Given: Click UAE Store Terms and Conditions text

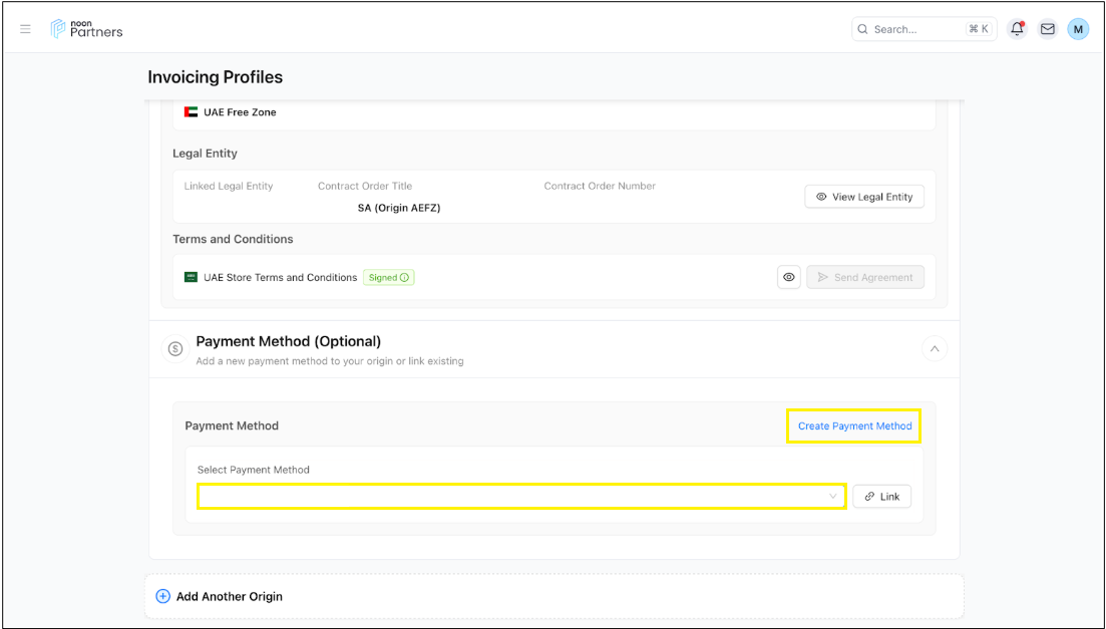Looking at the screenshot, I should (x=280, y=278).
